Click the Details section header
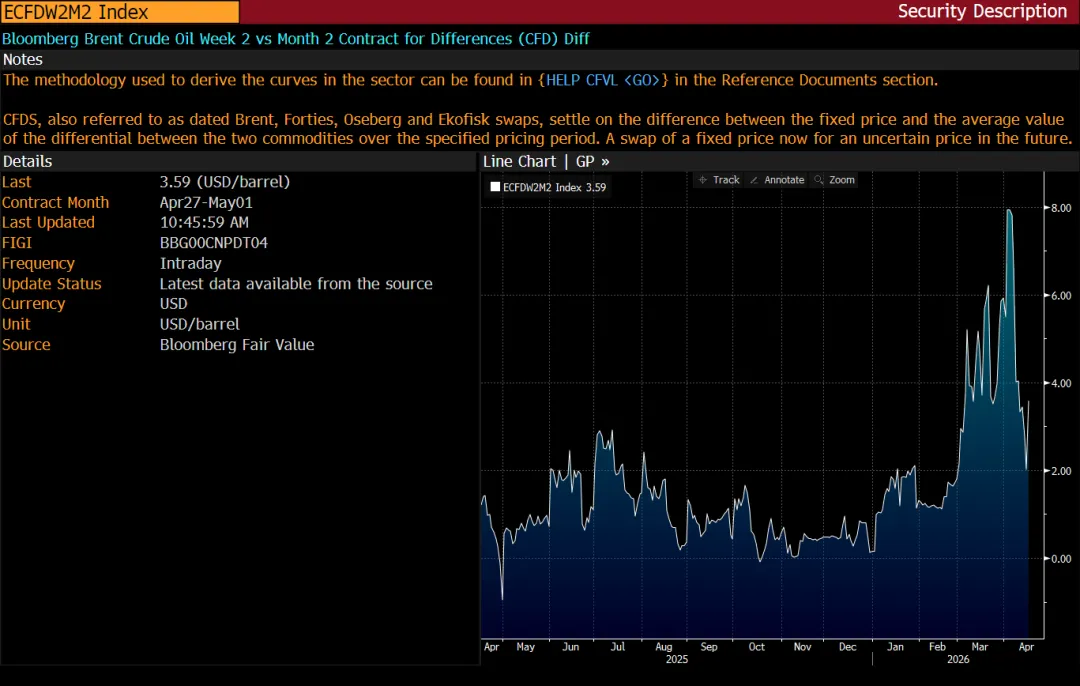 click(28, 161)
